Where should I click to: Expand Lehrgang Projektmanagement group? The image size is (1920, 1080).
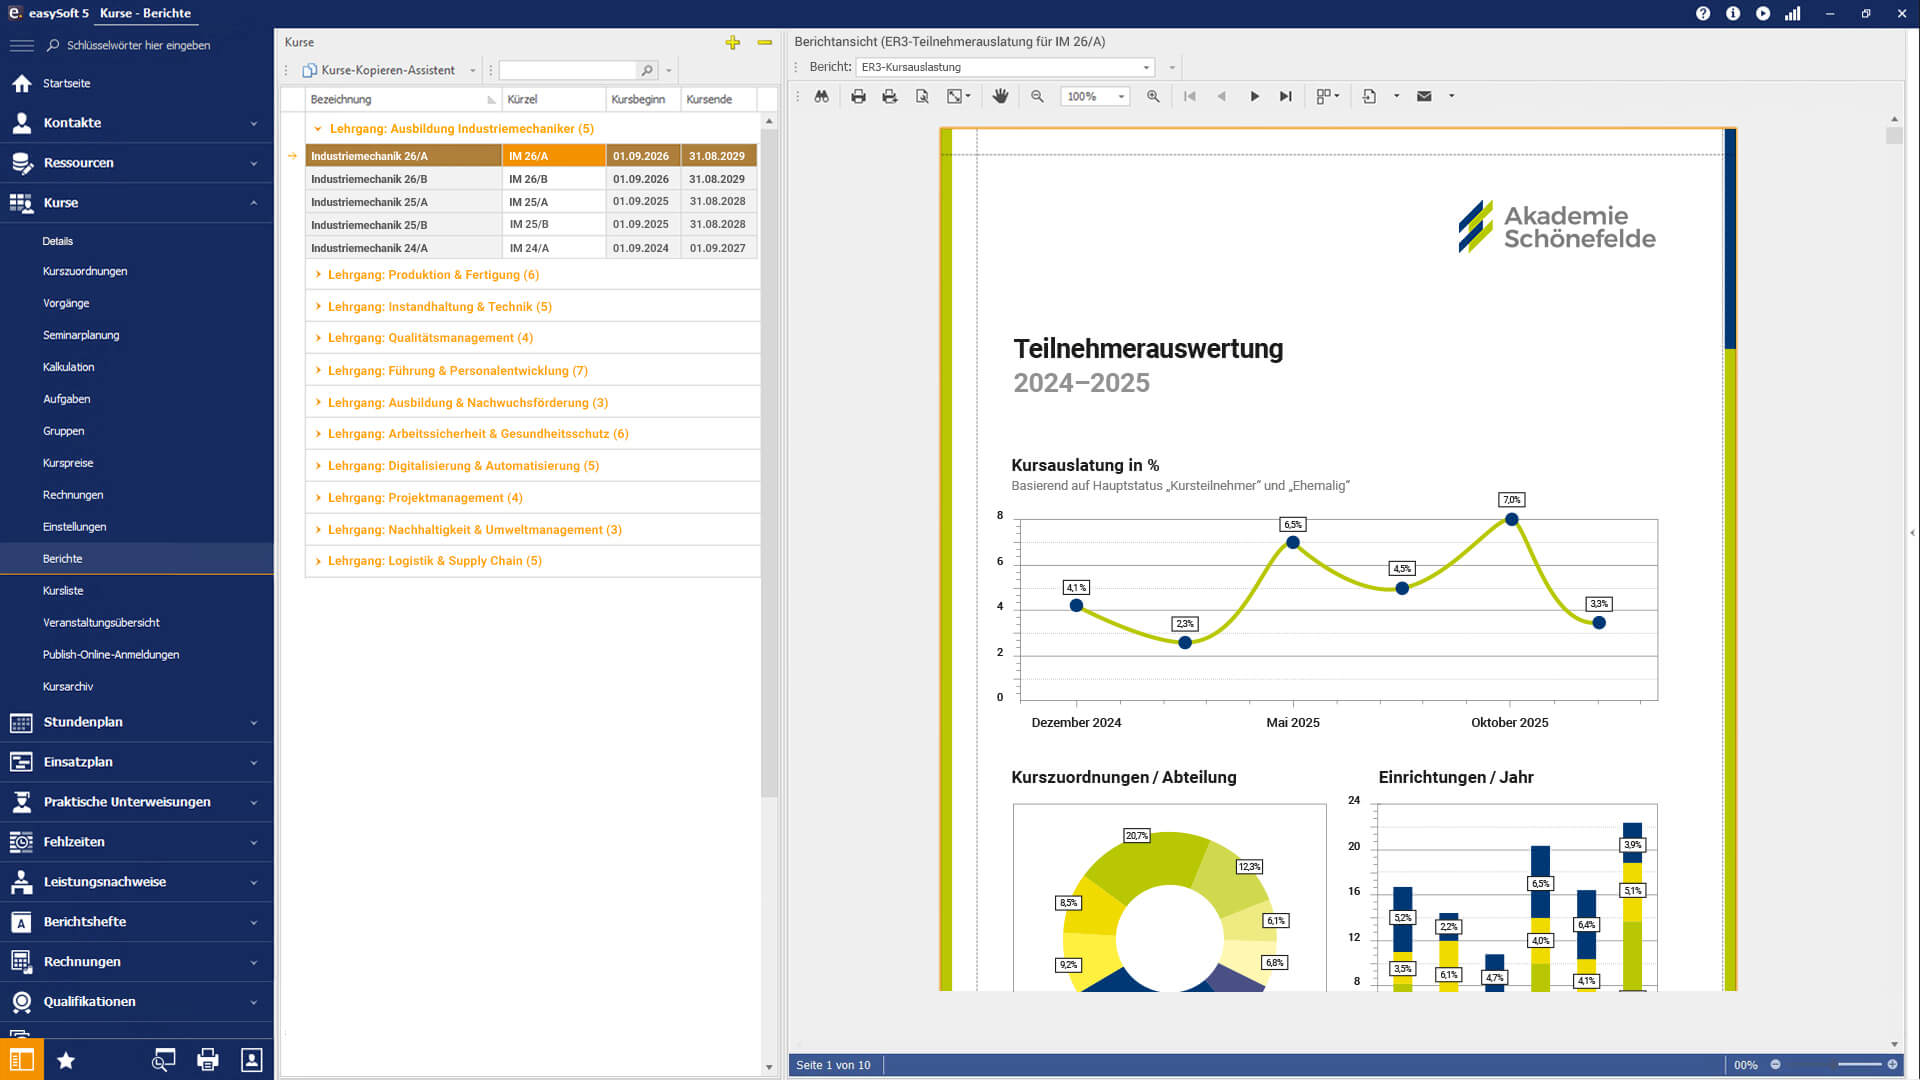(x=318, y=497)
